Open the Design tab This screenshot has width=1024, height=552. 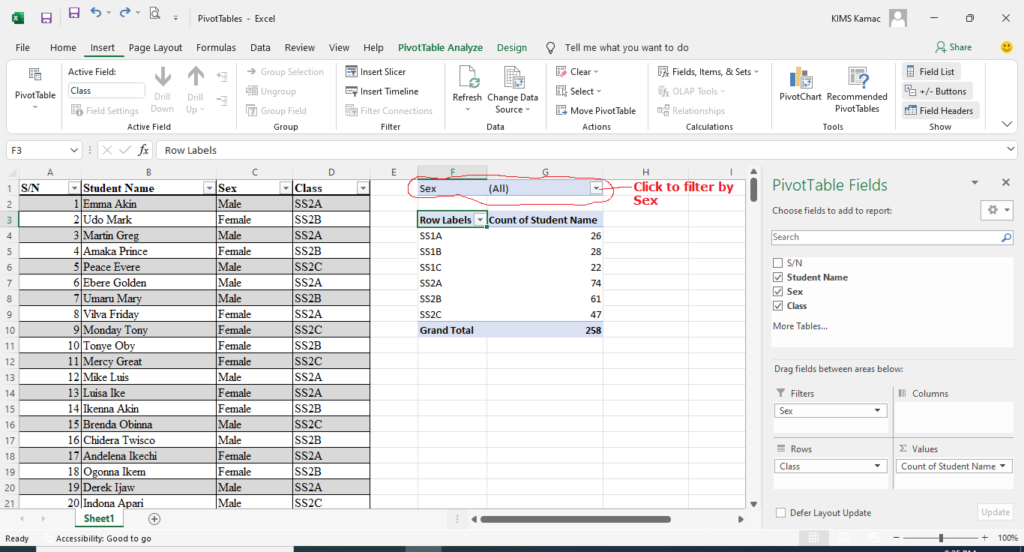coord(511,48)
